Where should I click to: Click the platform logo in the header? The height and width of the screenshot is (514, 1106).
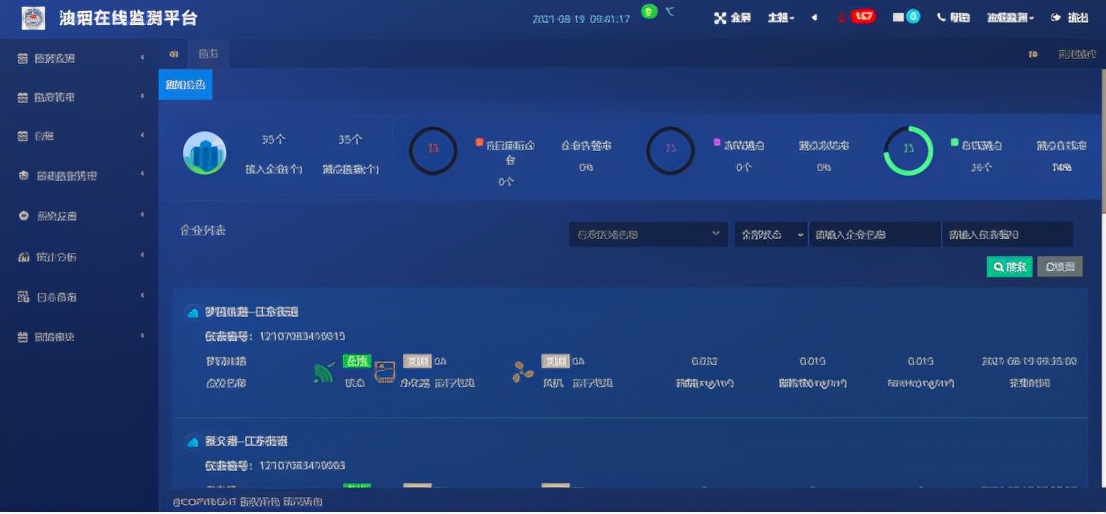[33, 18]
